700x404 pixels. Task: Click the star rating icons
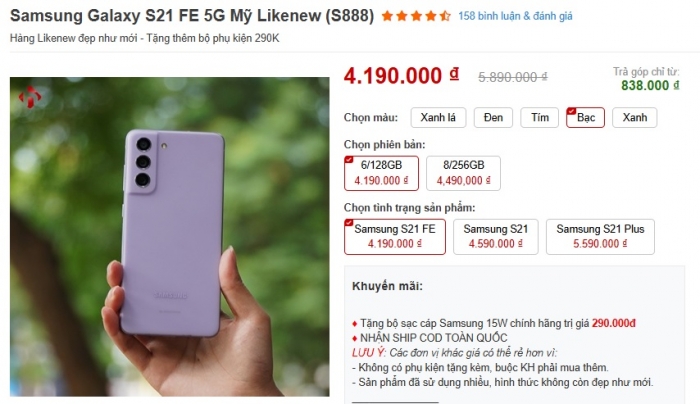pyautogui.click(x=415, y=17)
